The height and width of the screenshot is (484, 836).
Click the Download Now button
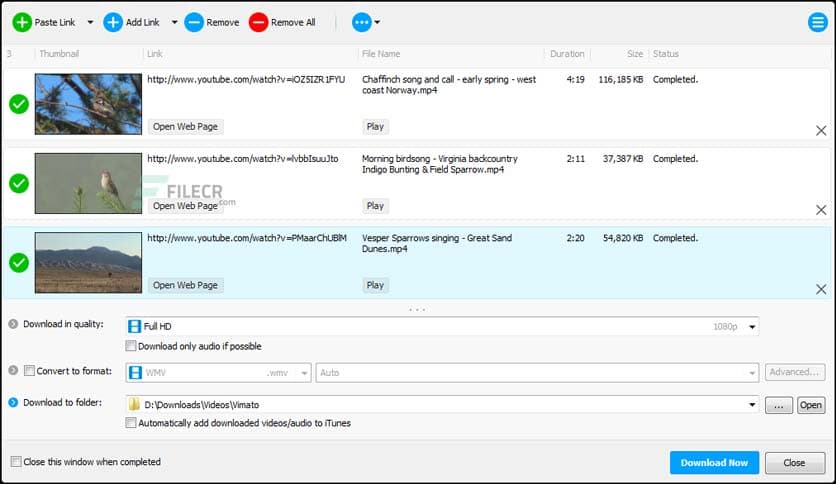pos(714,463)
